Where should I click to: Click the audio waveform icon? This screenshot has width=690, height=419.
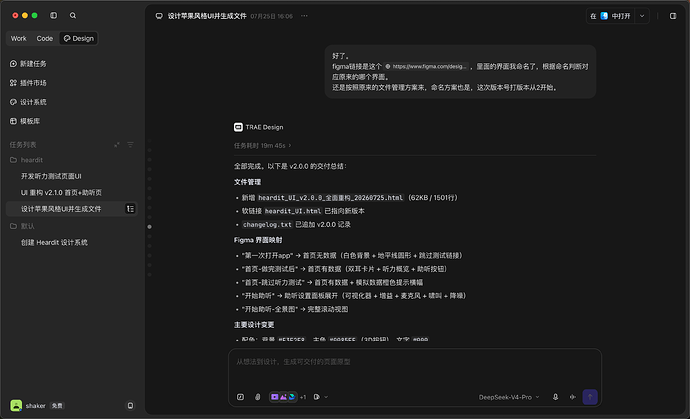pos(573,397)
